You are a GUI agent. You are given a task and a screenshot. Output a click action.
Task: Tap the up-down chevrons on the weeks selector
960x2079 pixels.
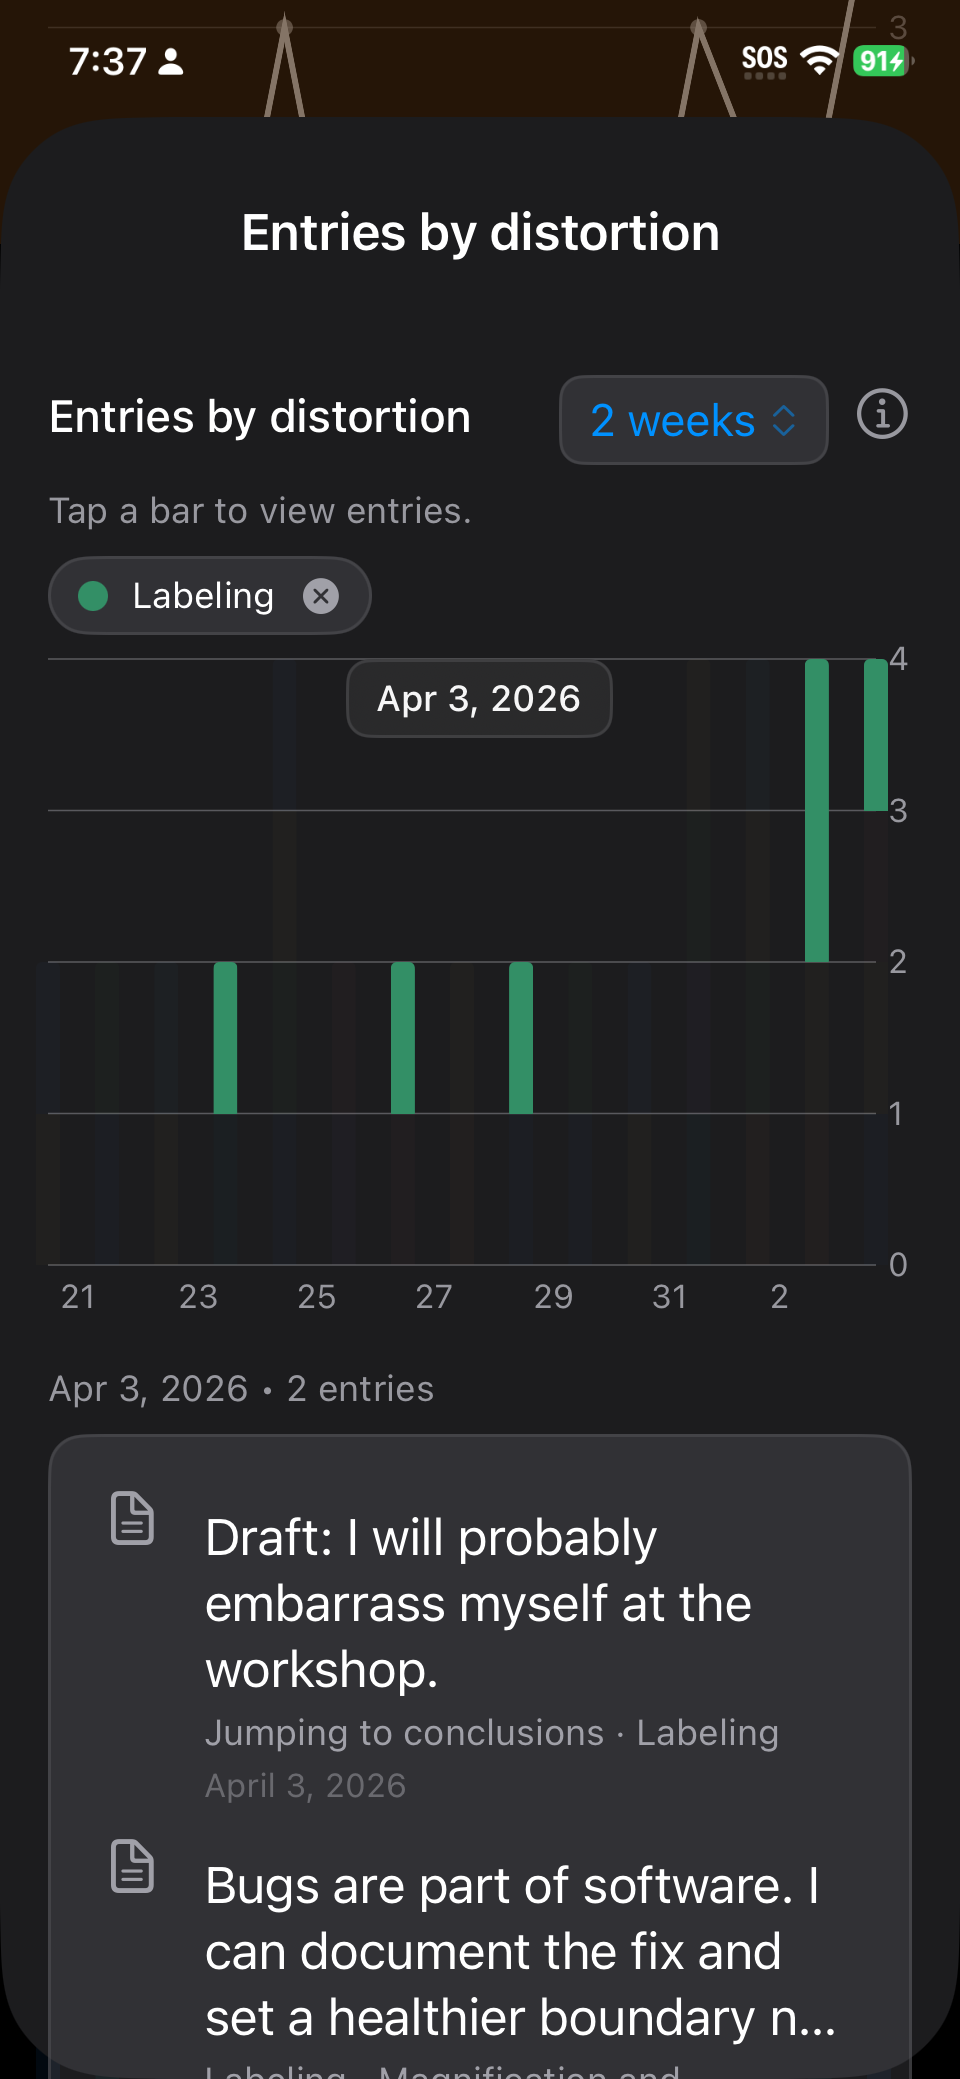point(785,421)
